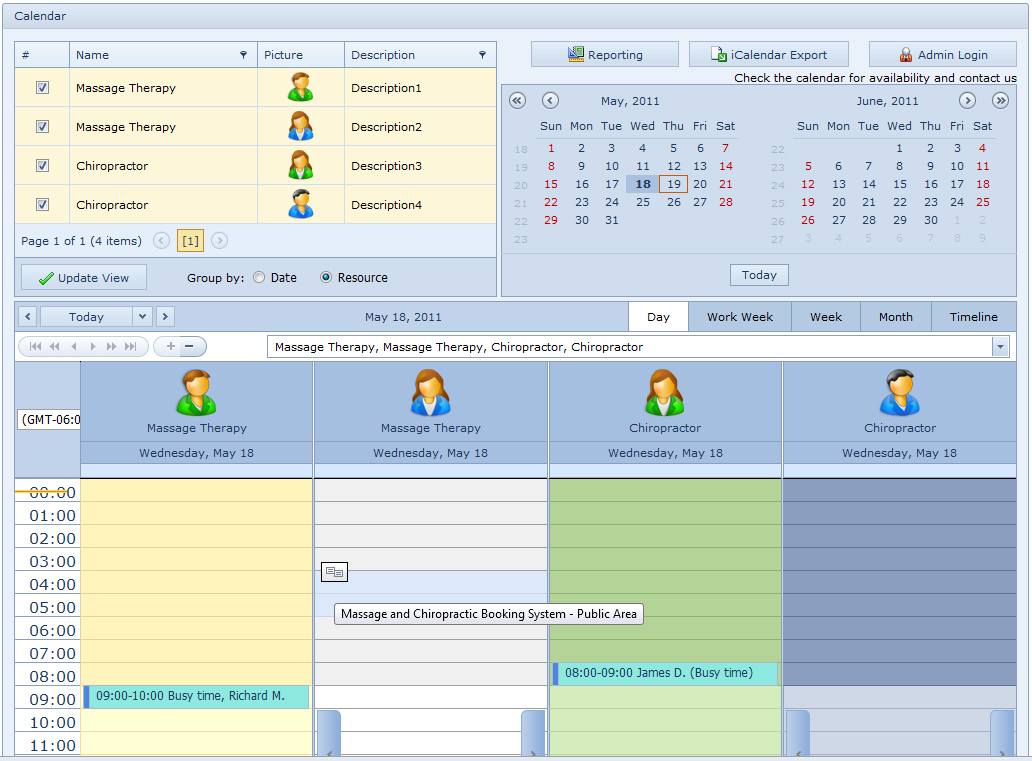
Task: Click Description2 row picture icon
Action: [x=301, y=126]
